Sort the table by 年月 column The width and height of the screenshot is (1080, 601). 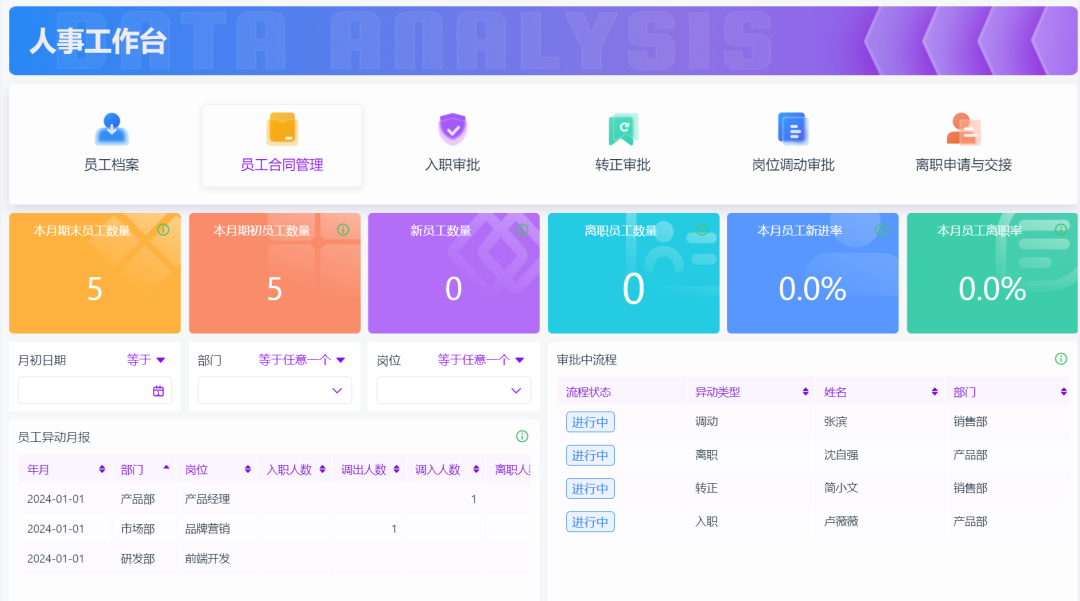pyautogui.click(x=102, y=469)
